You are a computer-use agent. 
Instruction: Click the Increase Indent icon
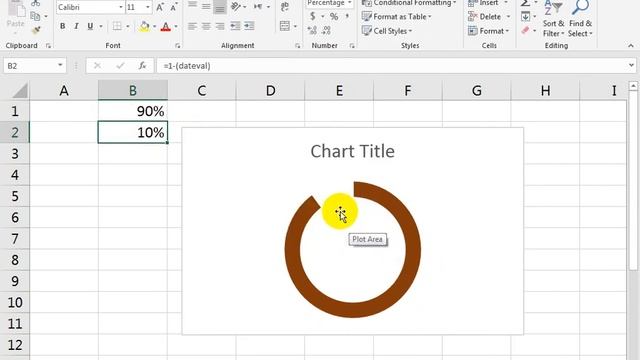249,26
